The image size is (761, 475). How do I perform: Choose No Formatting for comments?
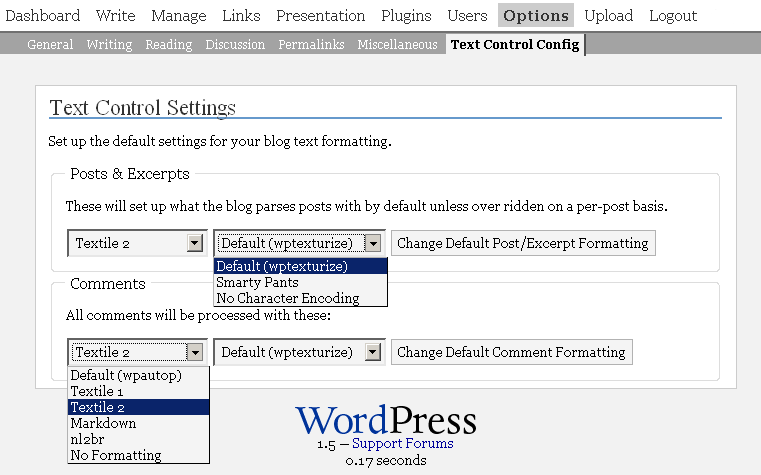click(x=115, y=455)
